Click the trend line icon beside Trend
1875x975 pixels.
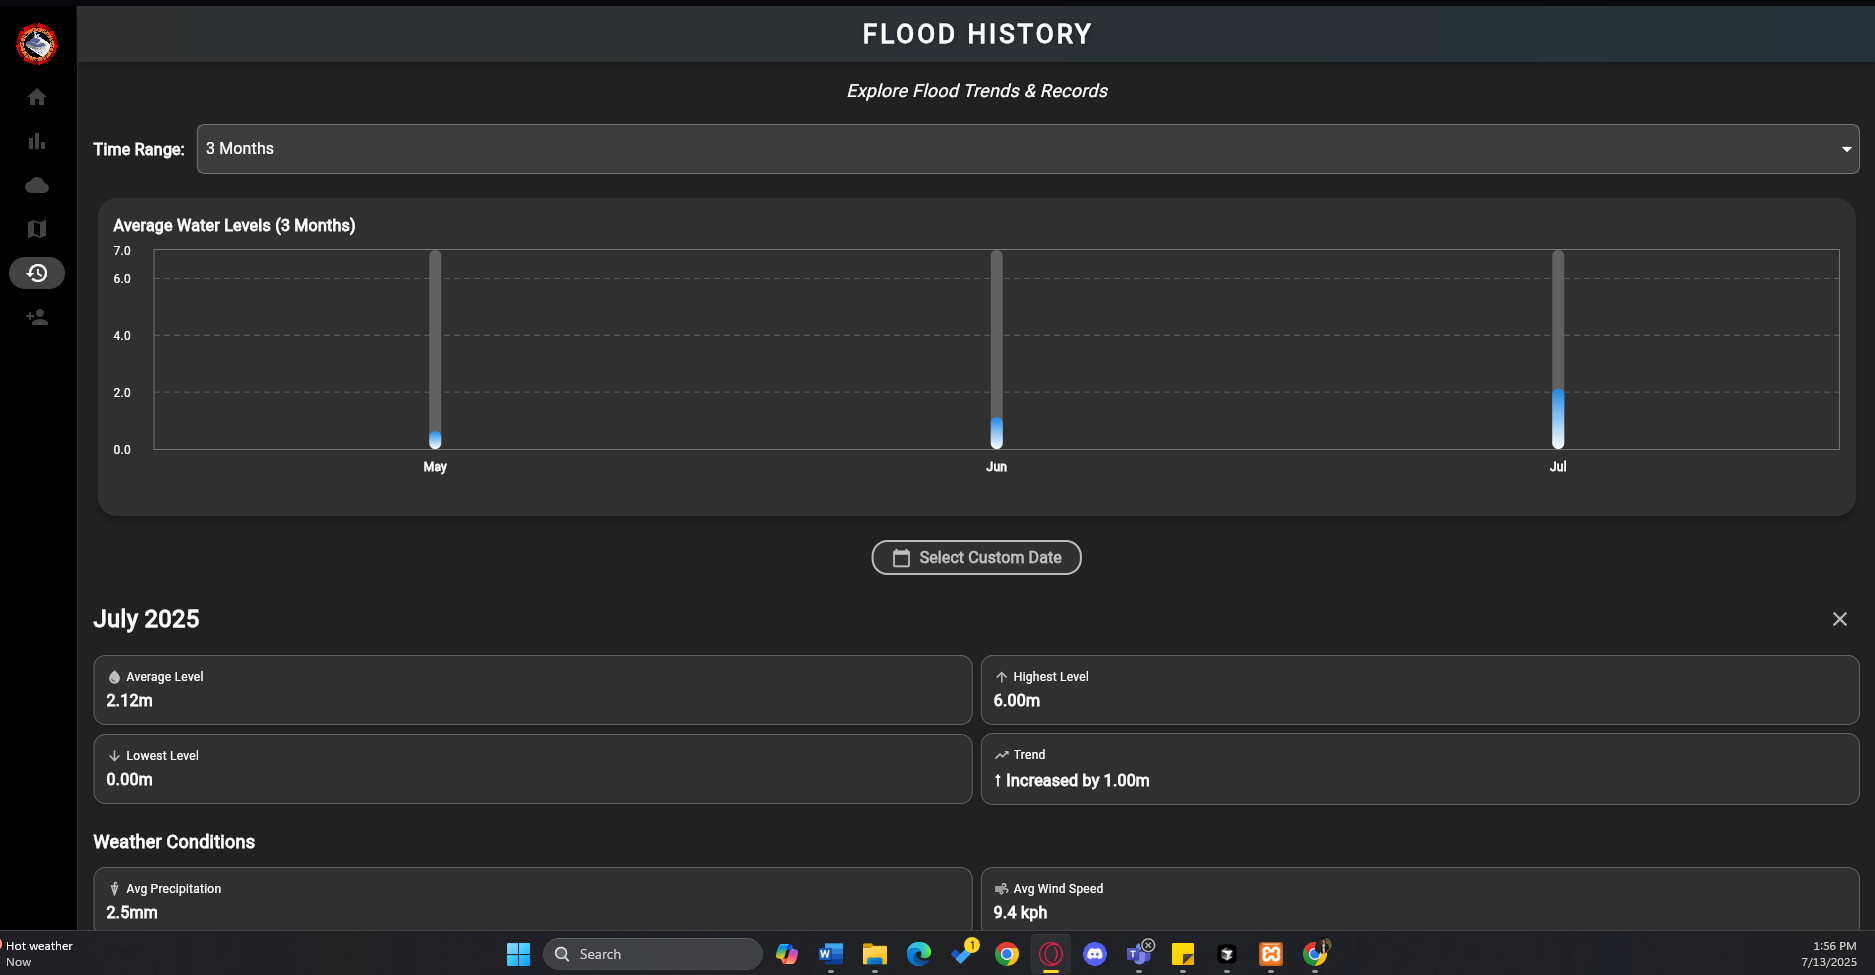click(x=1001, y=755)
